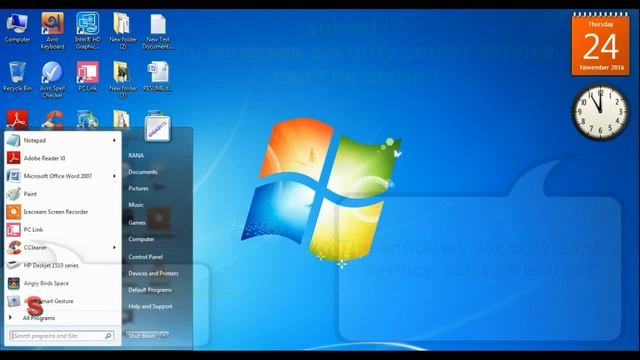Click the user account picture in Start menu
Viewport: 640px width, 360px height.
coord(158,129)
